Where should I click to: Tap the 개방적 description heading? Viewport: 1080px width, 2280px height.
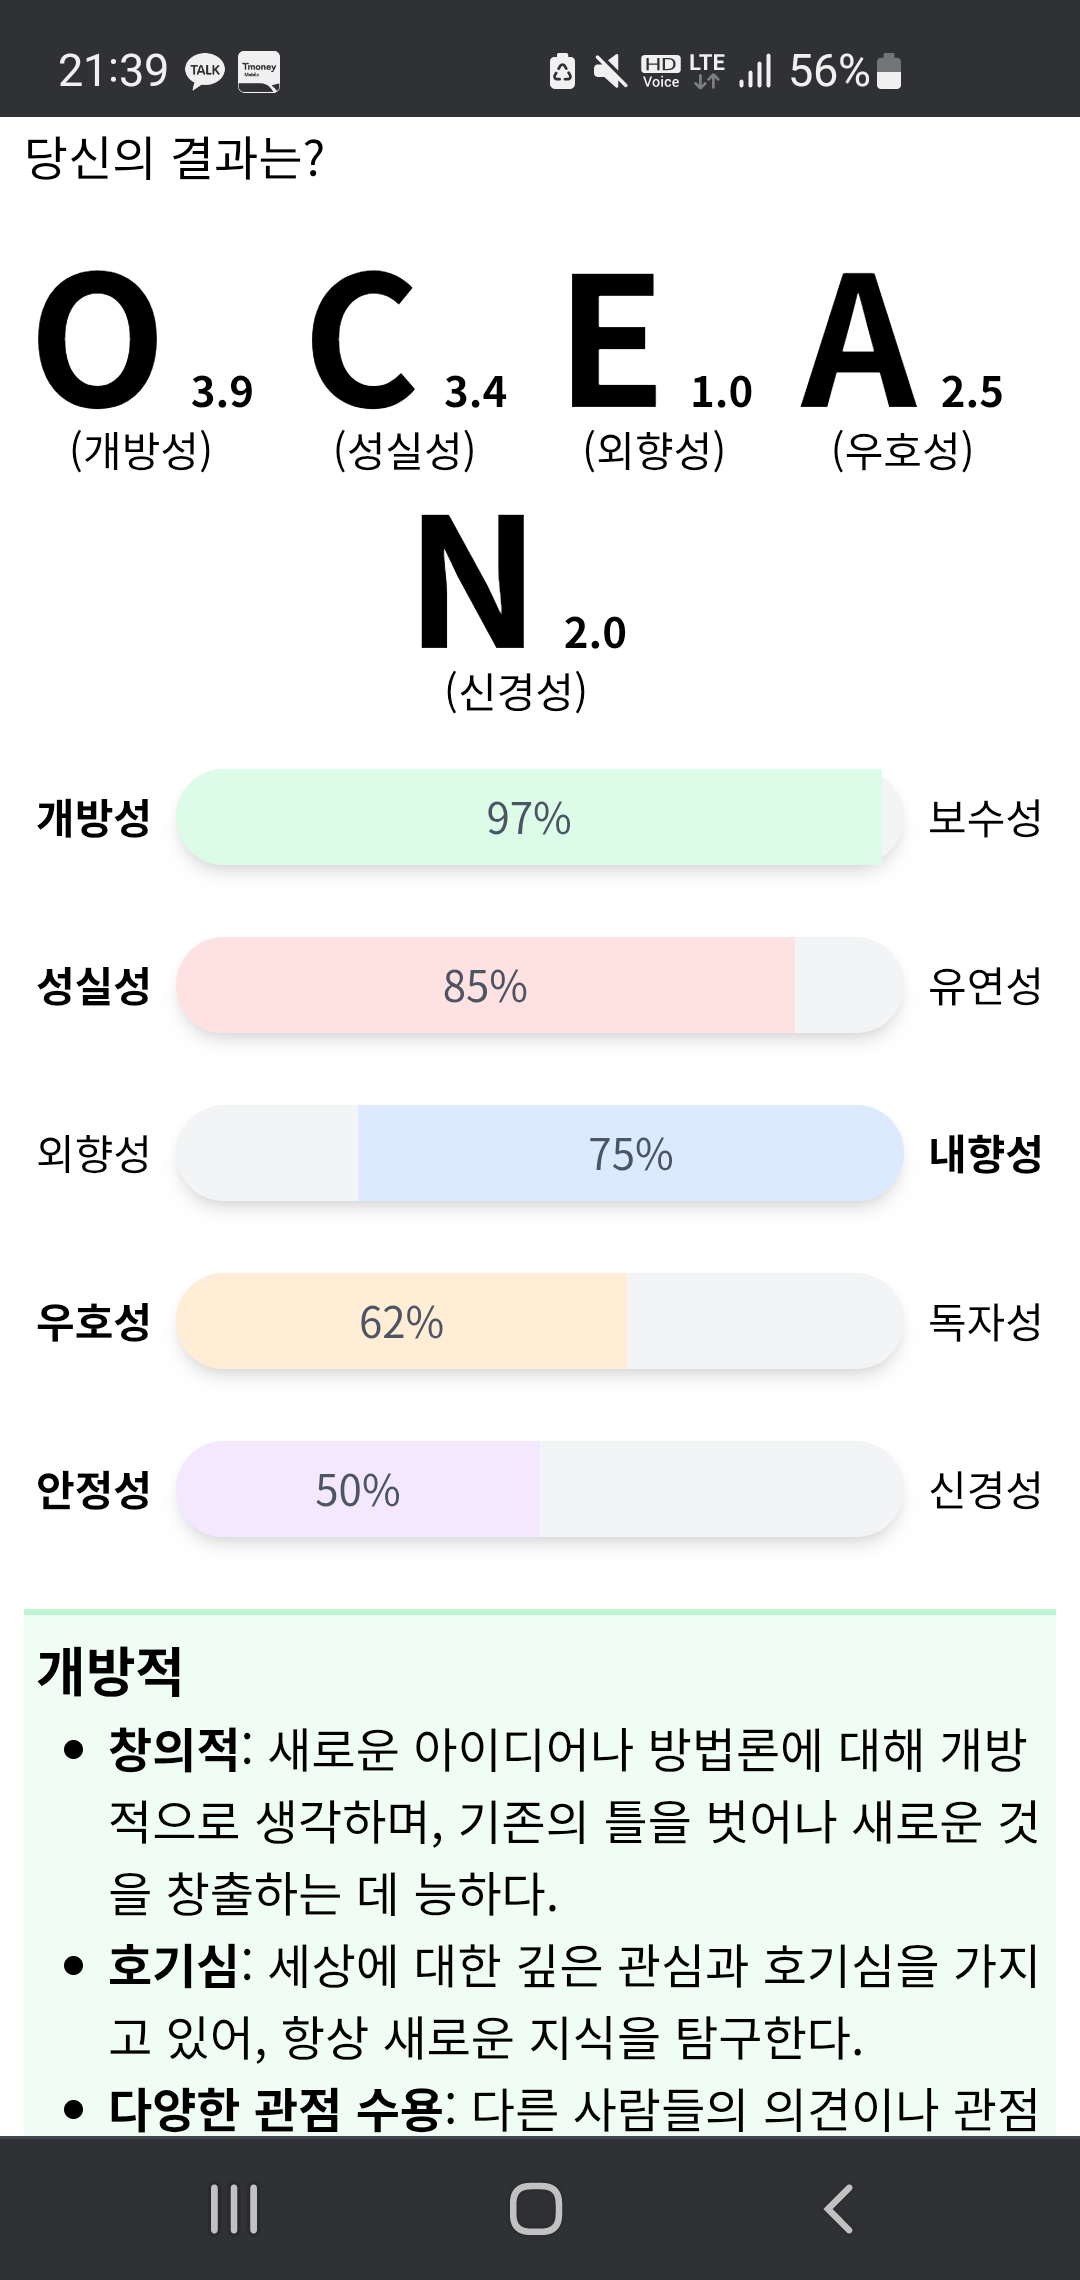110,1671
